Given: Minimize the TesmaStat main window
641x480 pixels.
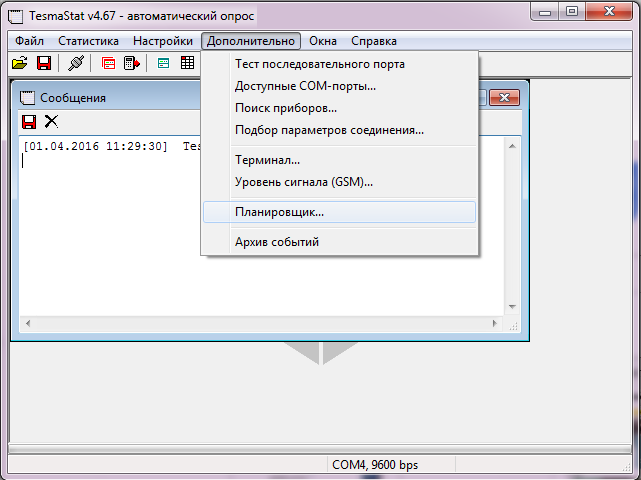Looking at the screenshot, I should coord(545,12).
